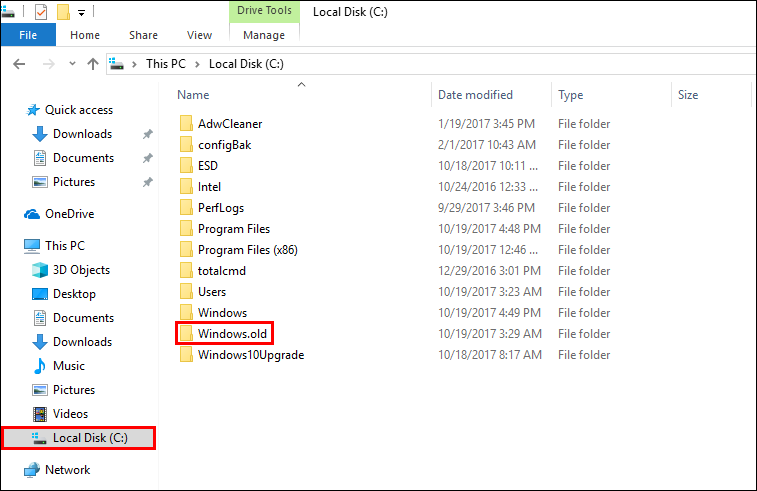Select the ESD folder icon
Screen dimensions: 757x491
[186, 166]
